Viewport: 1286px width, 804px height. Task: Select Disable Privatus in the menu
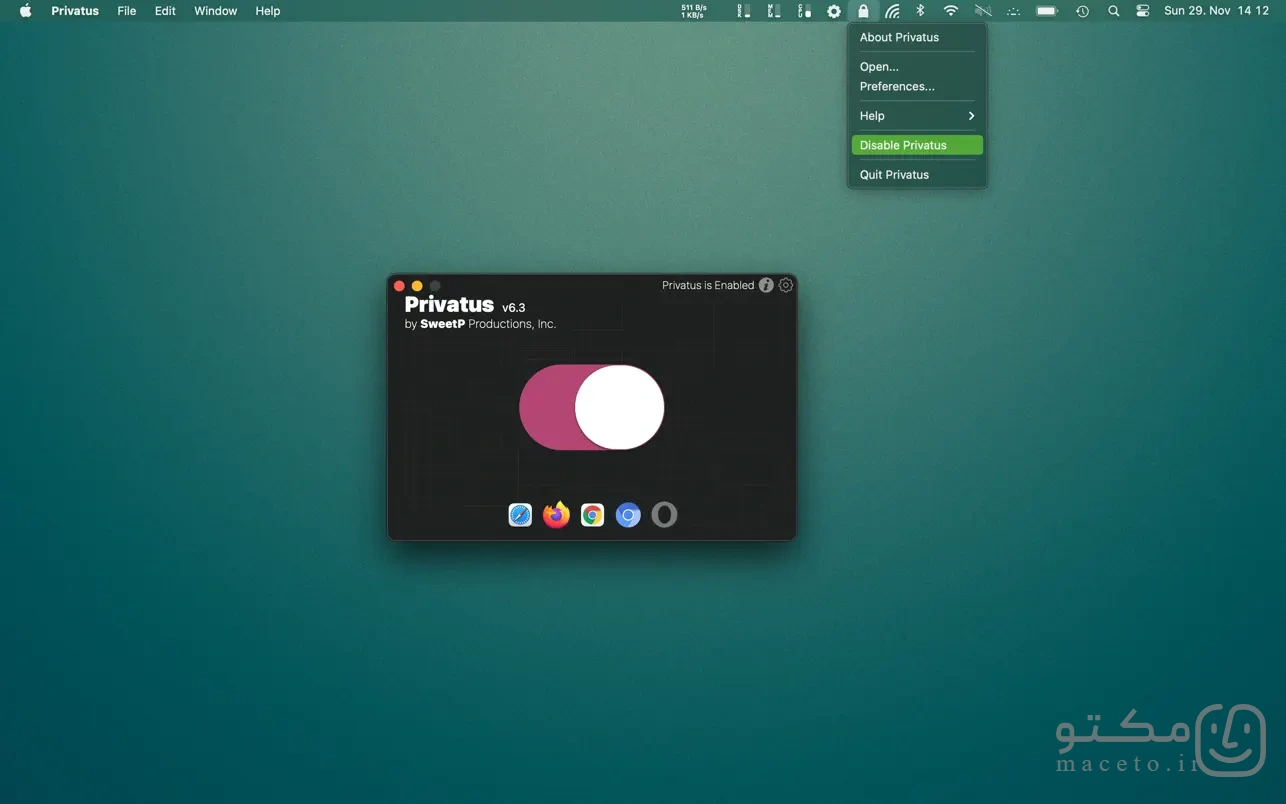[917, 145]
